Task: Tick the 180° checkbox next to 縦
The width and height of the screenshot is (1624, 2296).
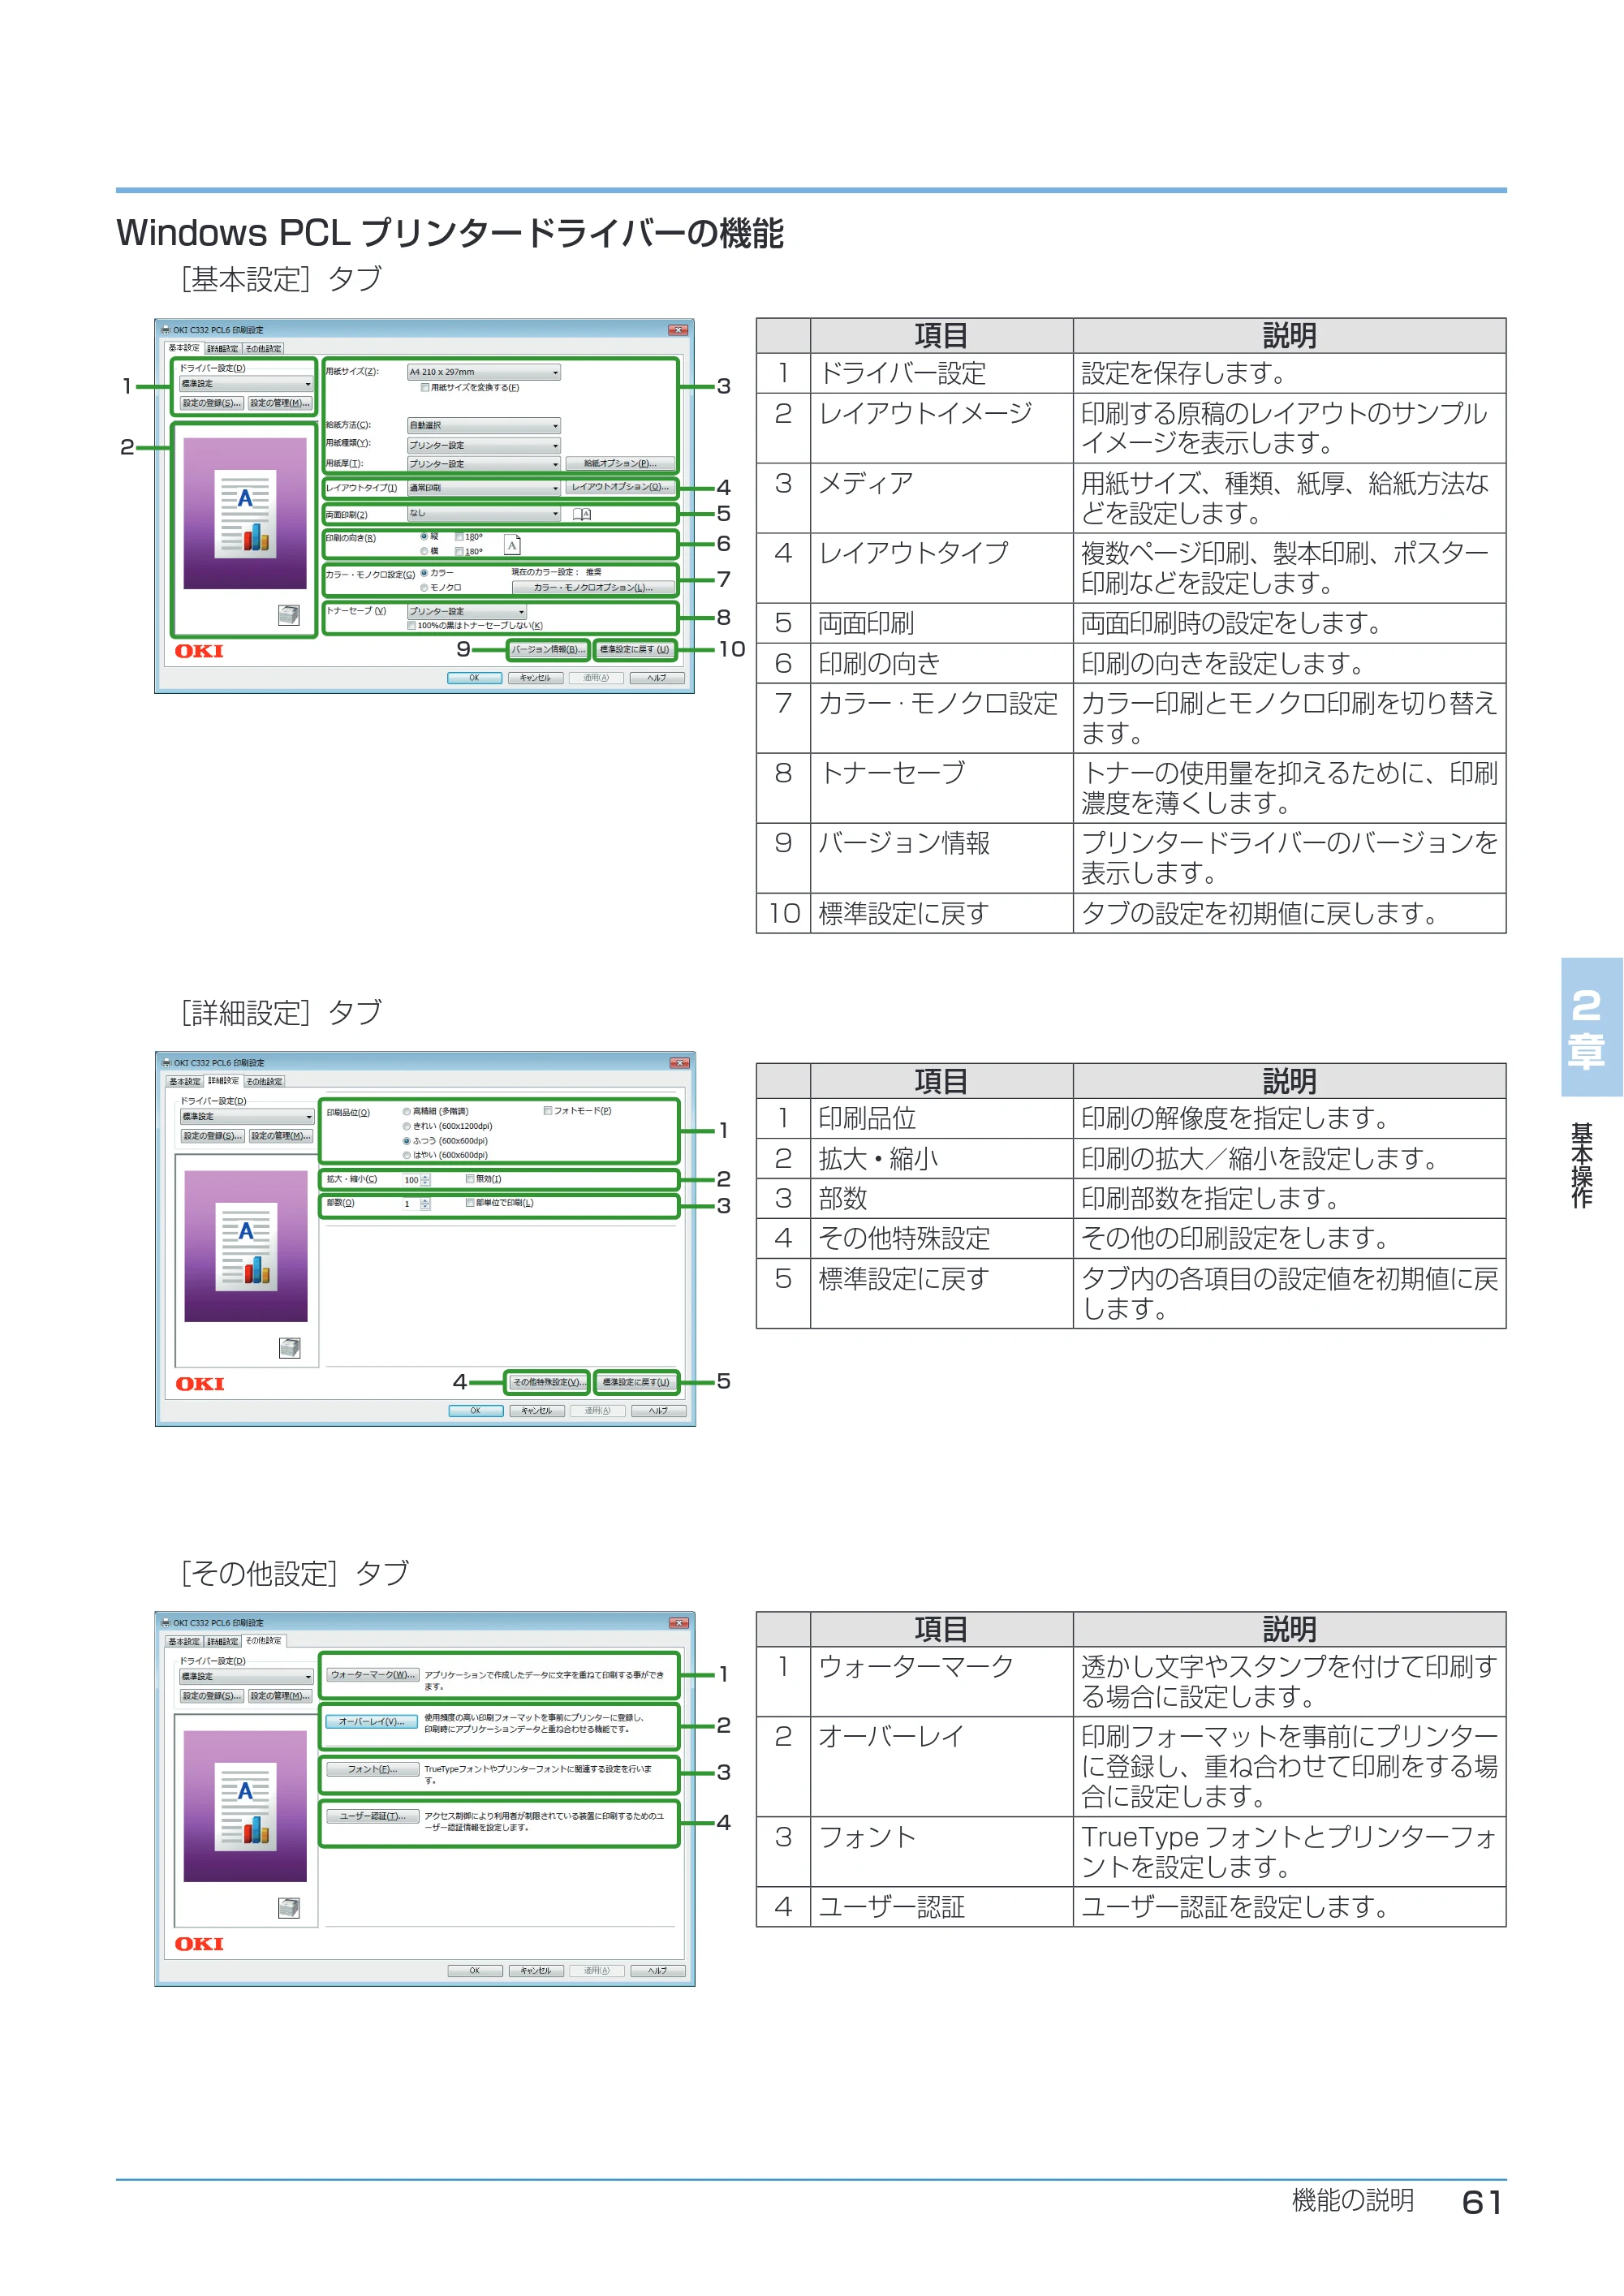Action: pos(459,537)
